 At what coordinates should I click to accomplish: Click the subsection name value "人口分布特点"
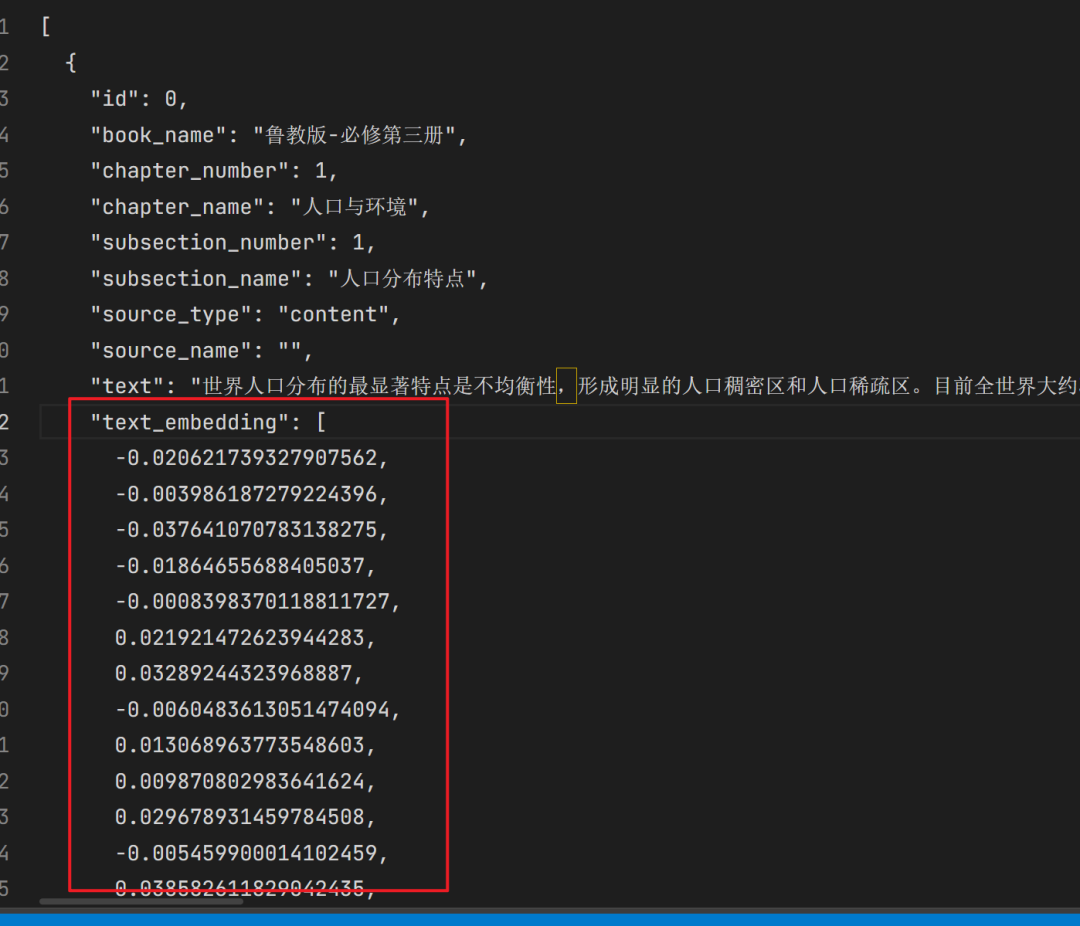coord(403,279)
